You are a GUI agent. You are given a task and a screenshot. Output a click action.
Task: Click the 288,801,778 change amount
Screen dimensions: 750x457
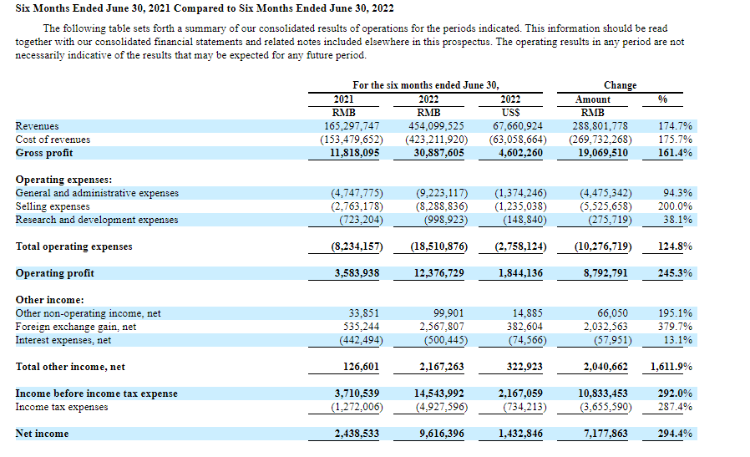click(600, 126)
